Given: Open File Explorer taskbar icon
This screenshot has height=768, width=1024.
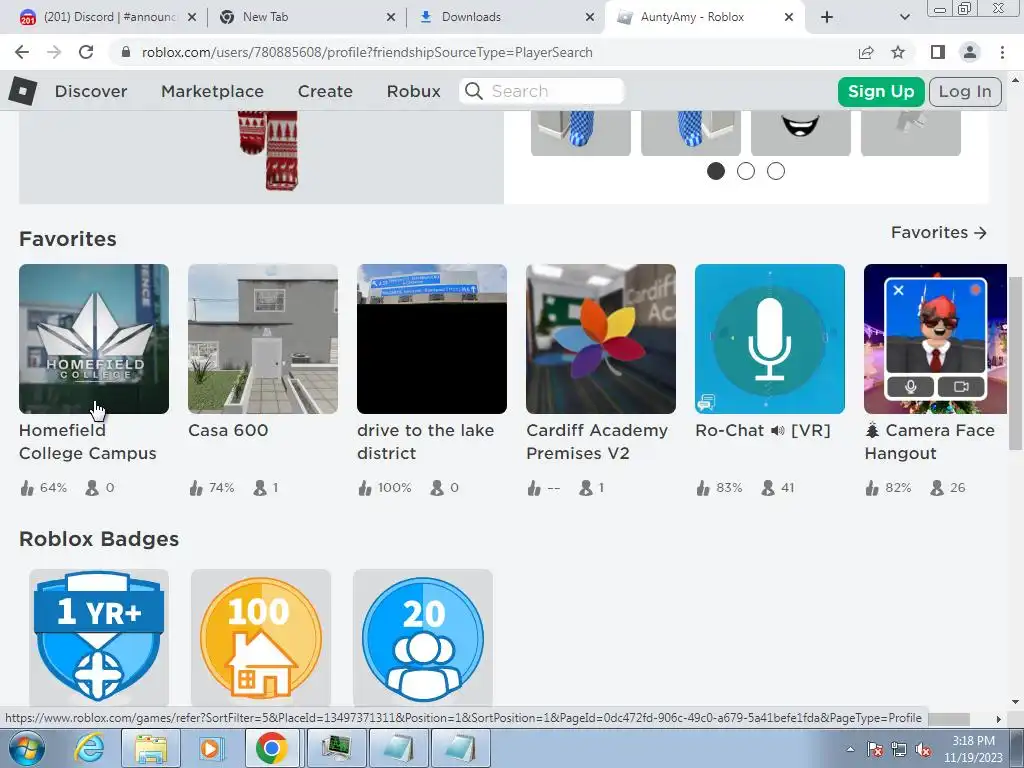Looking at the screenshot, I should (151, 748).
